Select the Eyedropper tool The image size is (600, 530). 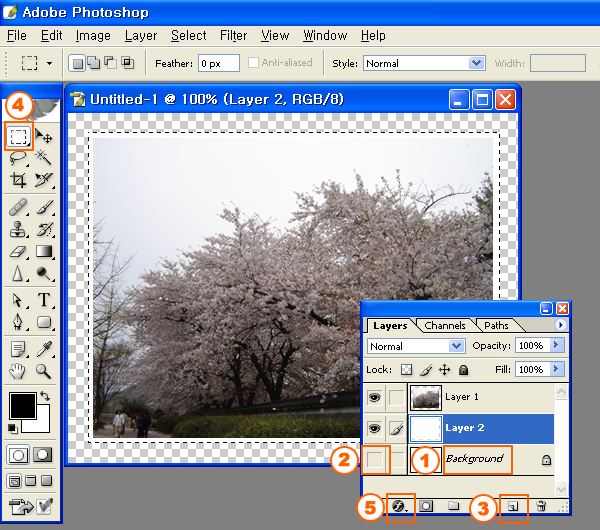(44, 349)
